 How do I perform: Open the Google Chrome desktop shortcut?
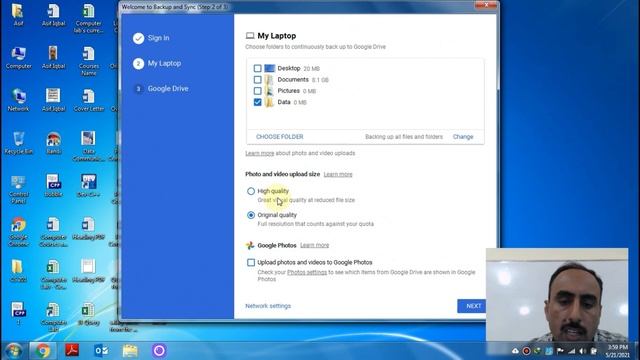[18, 231]
